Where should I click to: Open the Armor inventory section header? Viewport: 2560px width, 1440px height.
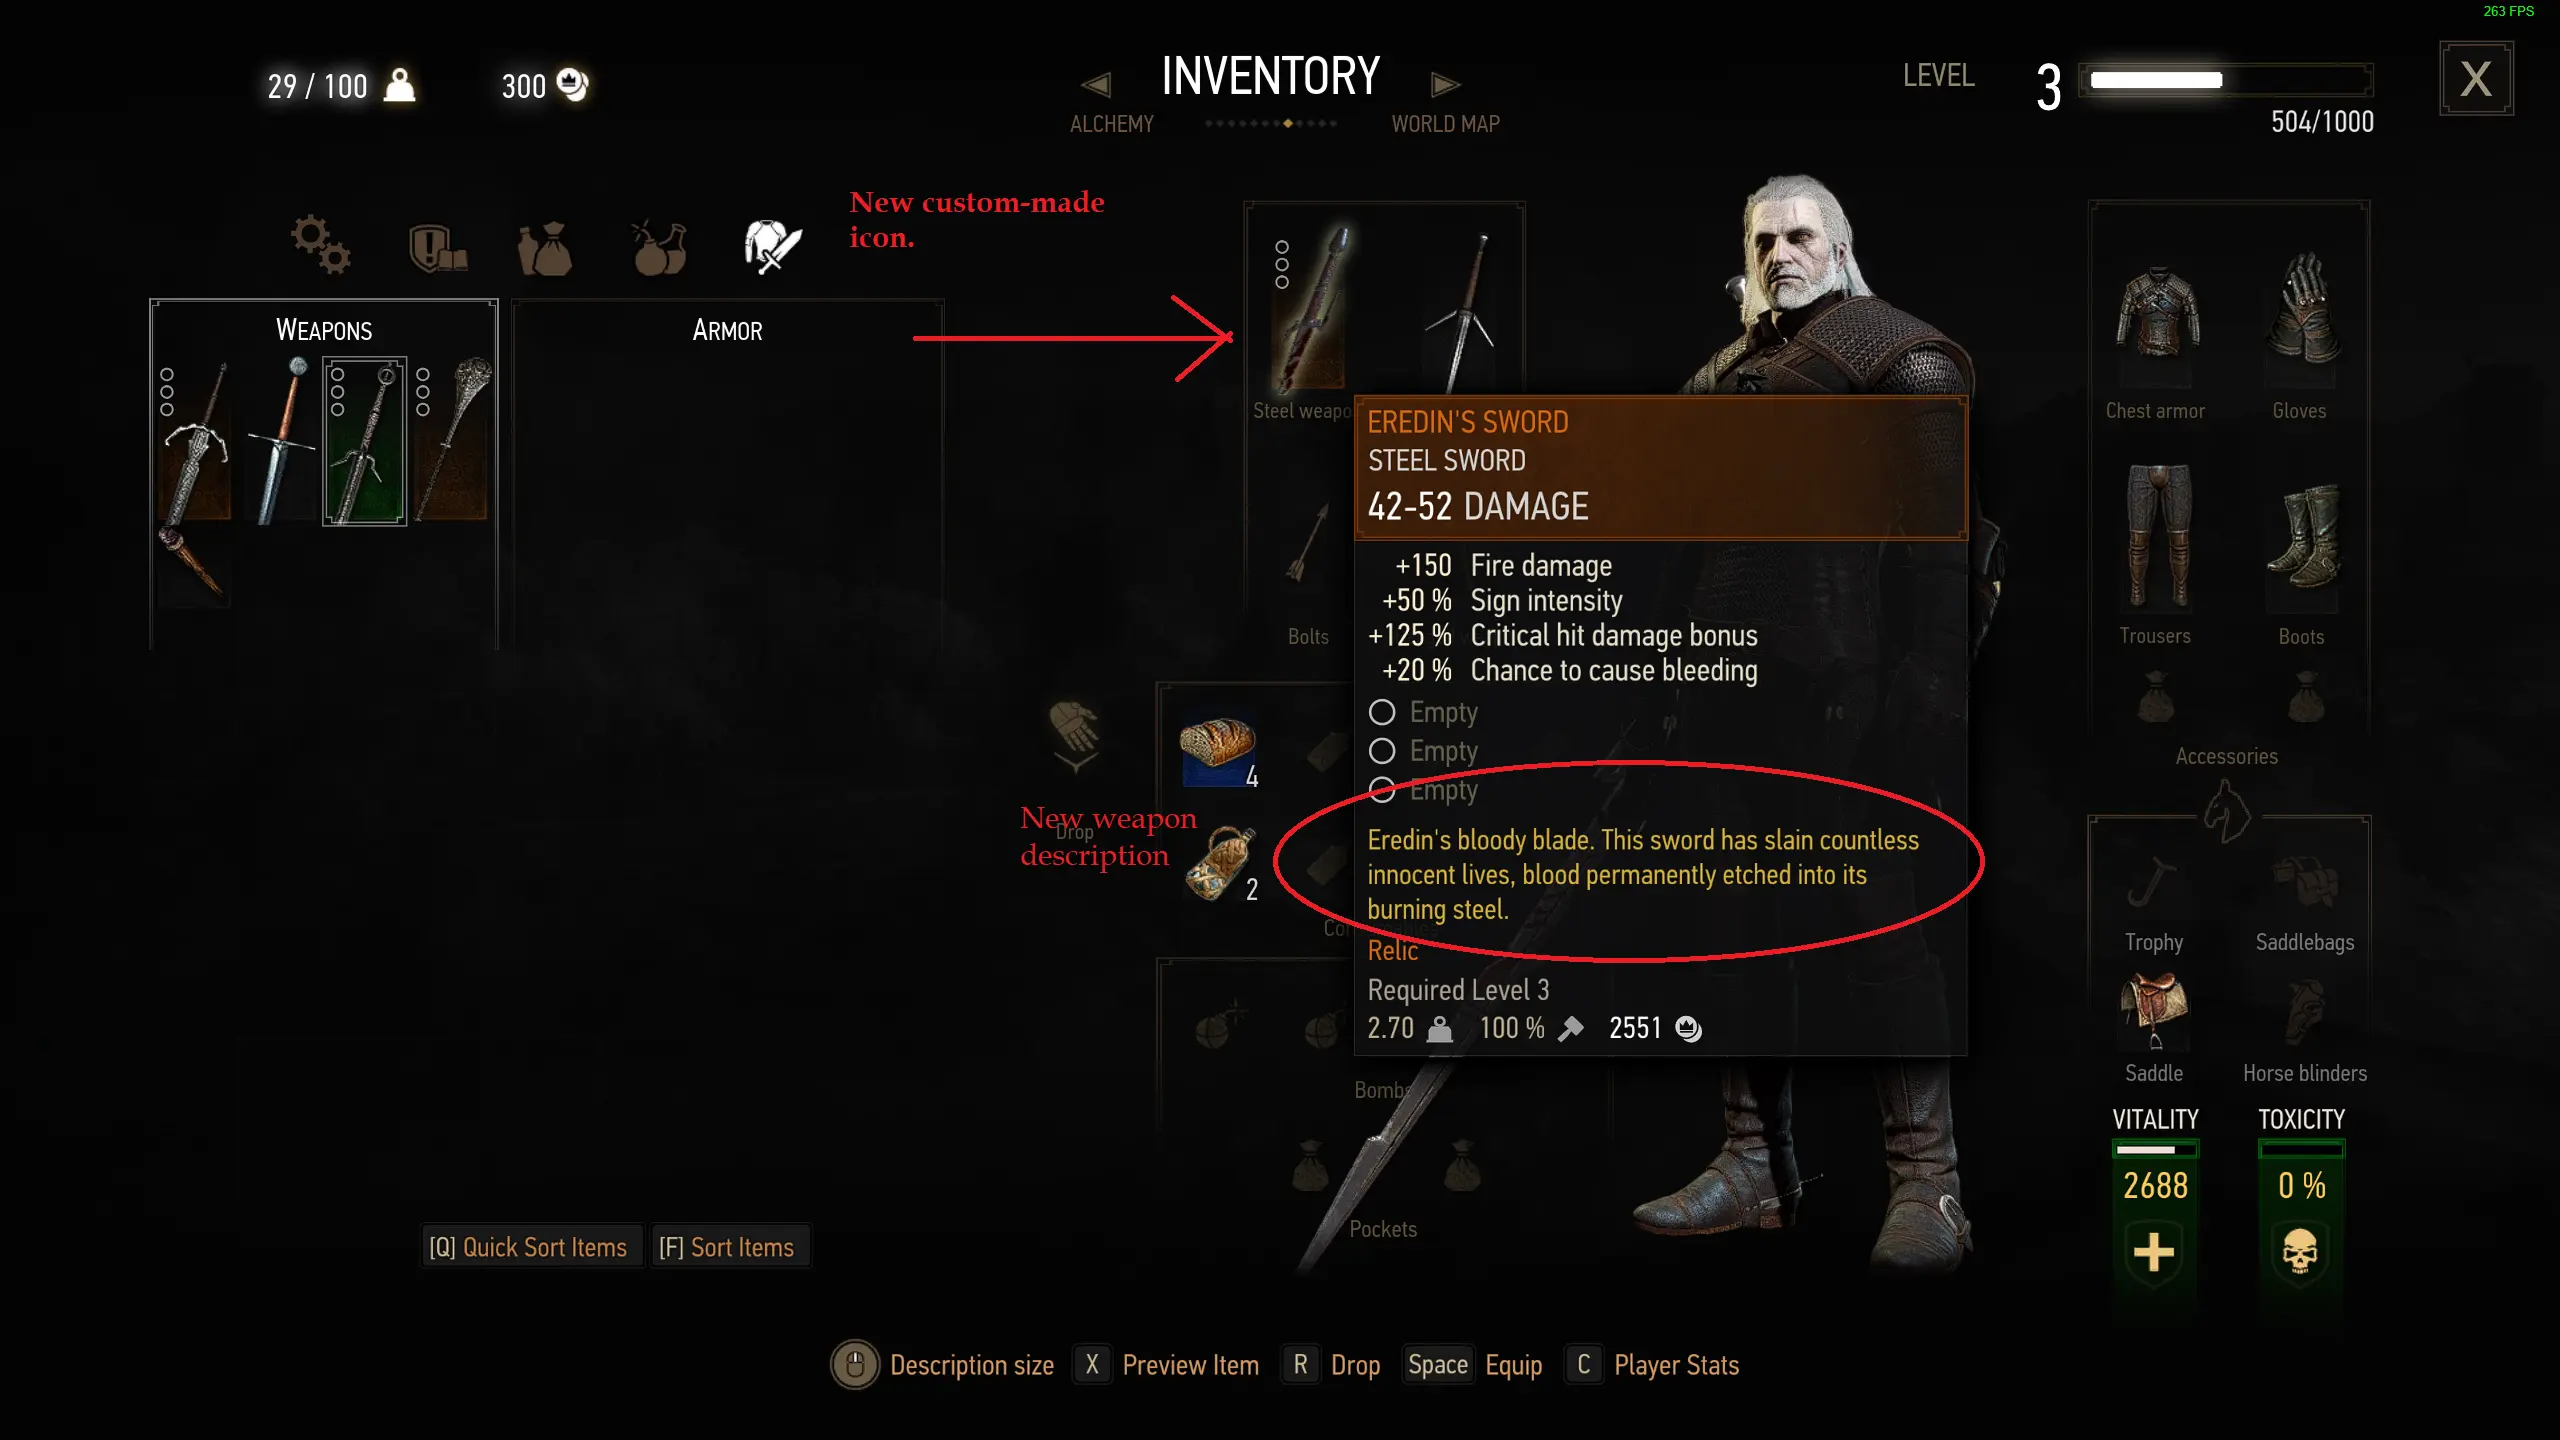coord(727,330)
